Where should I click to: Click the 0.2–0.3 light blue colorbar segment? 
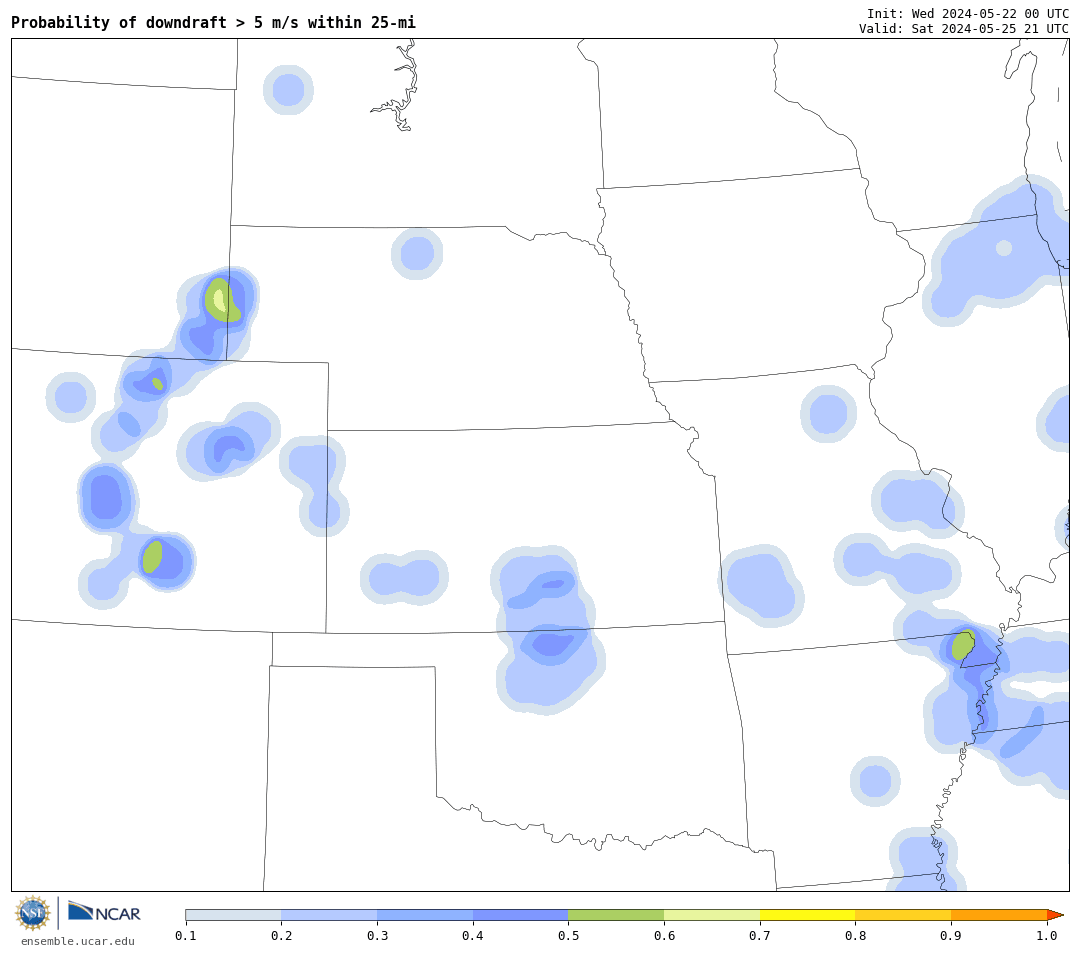329,915
